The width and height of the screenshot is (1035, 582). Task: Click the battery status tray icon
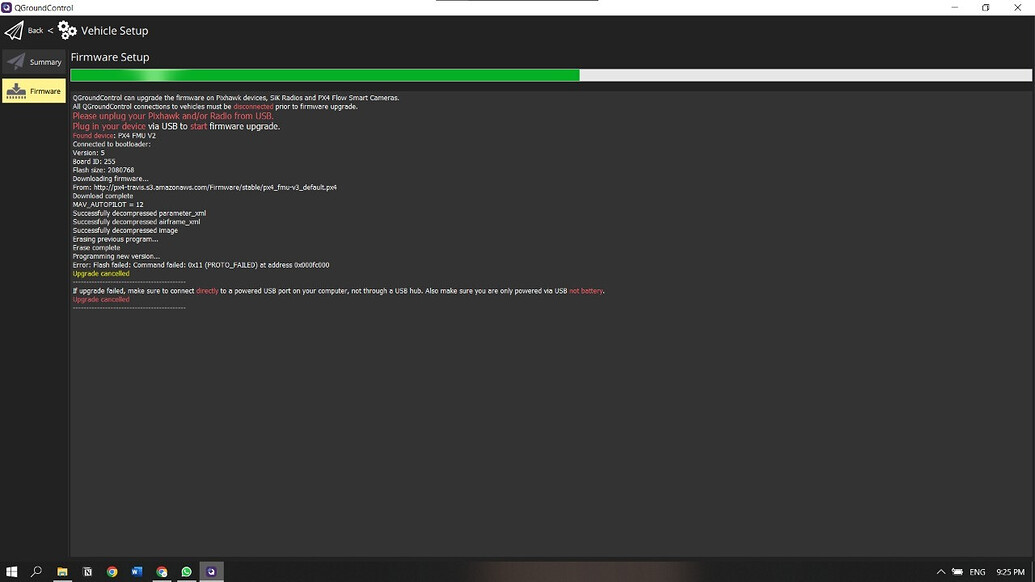tap(957, 572)
